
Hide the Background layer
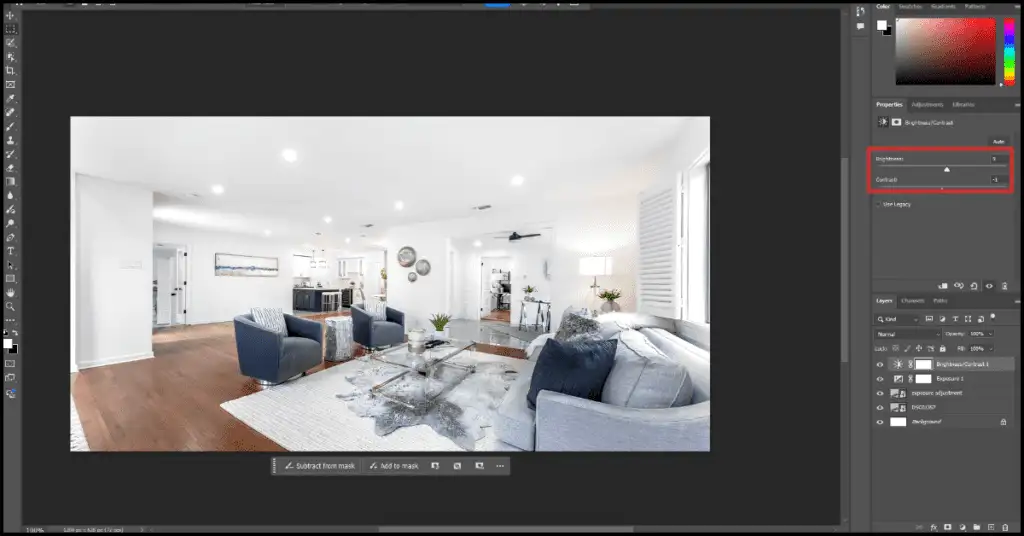pos(880,422)
